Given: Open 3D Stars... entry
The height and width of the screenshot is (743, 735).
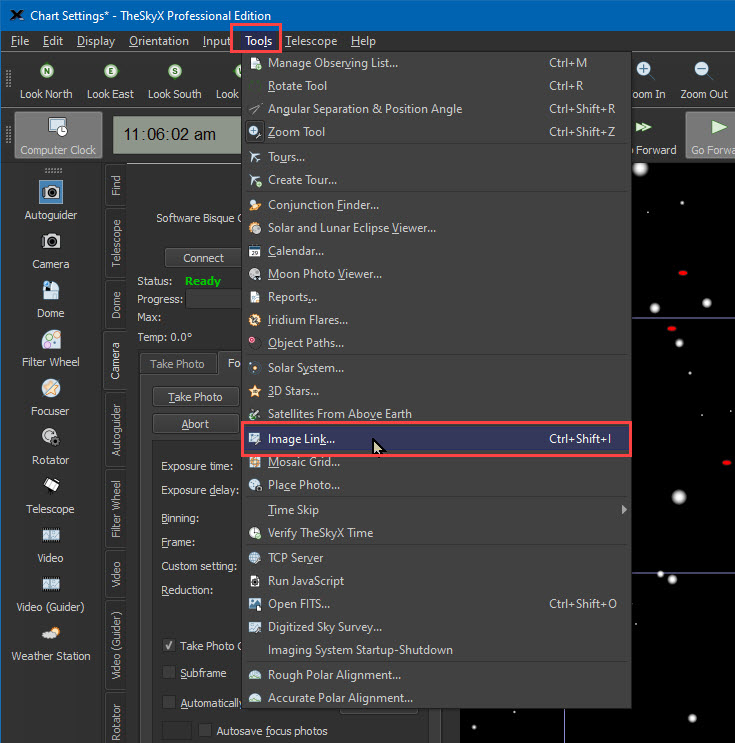Looking at the screenshot, I should [436, 391].
